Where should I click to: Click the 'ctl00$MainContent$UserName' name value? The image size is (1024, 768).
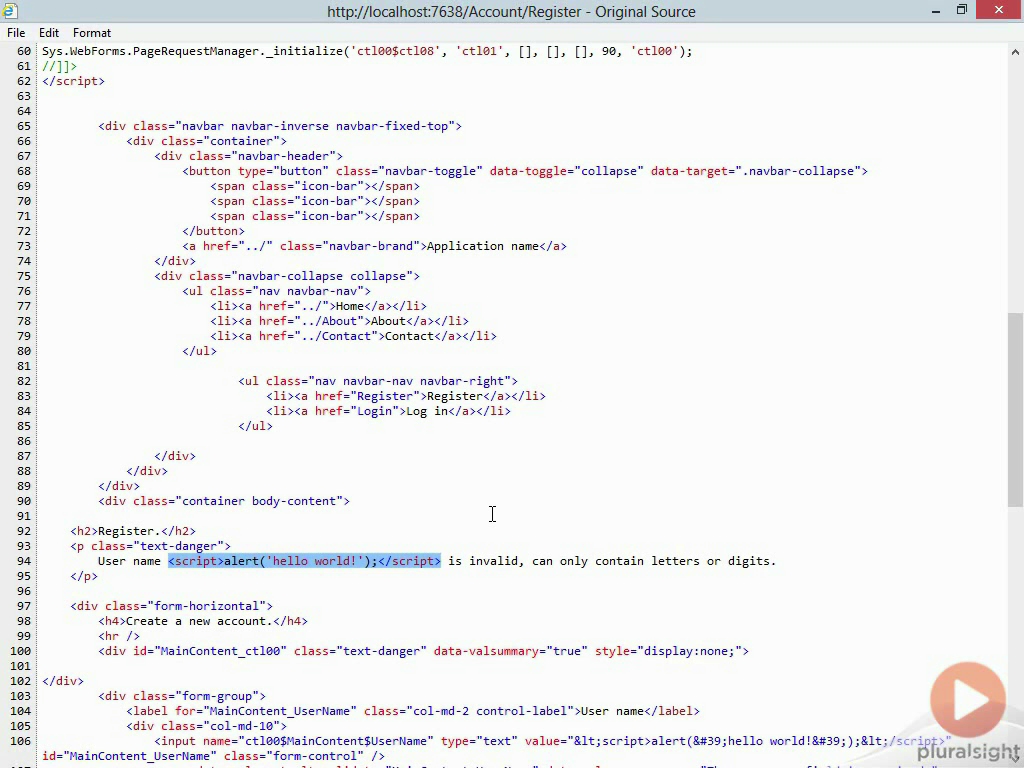(336, 741)
